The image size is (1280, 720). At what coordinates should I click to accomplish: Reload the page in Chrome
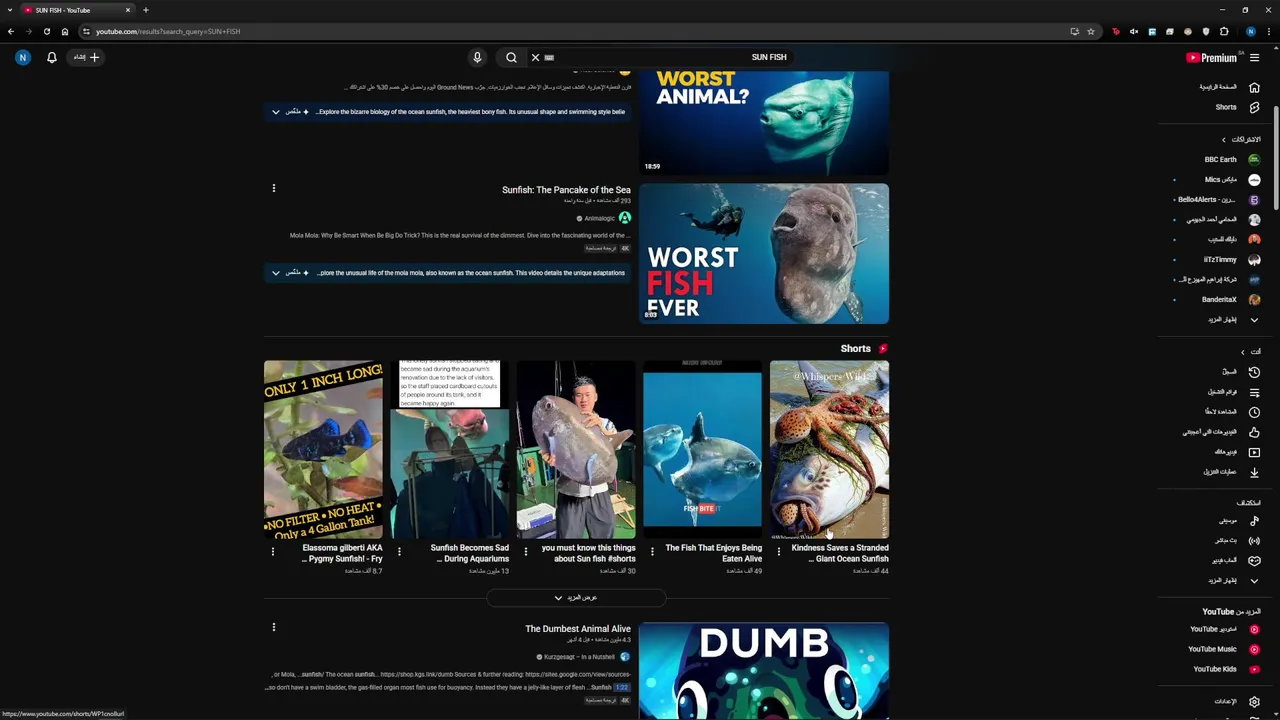tap(46, 31)
